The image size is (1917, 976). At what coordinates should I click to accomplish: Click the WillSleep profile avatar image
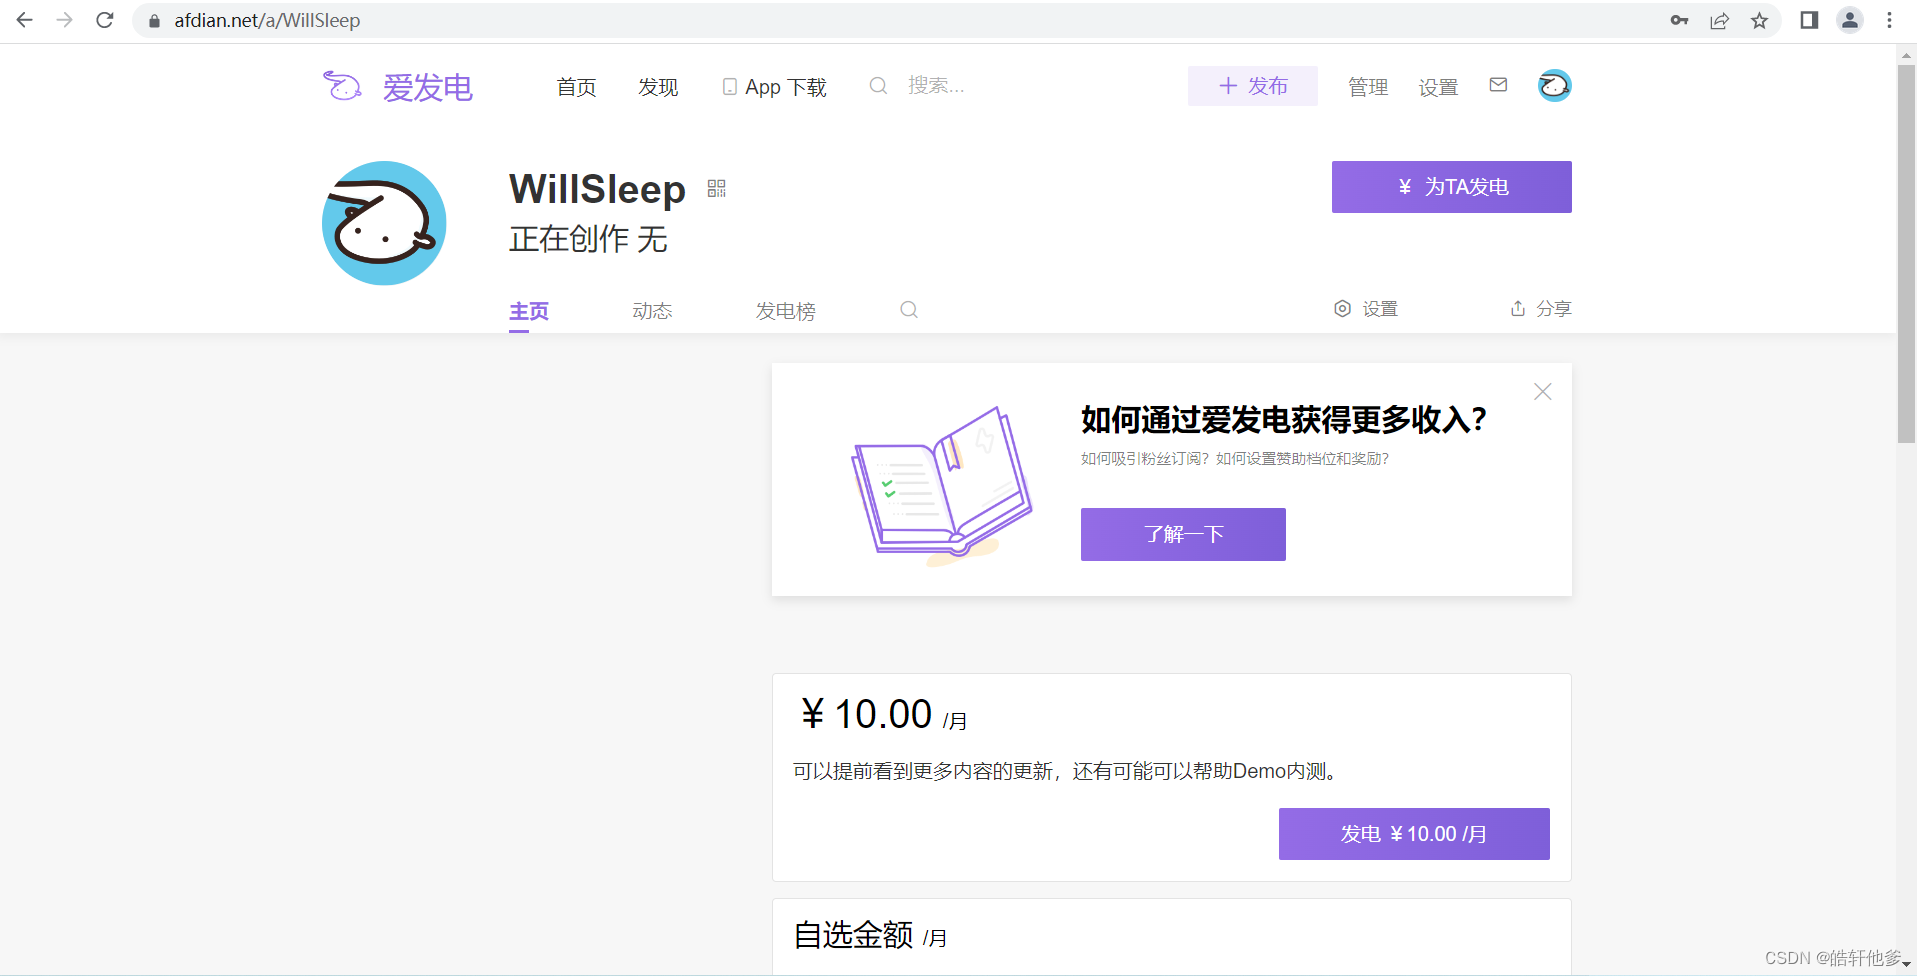[384, 223]
